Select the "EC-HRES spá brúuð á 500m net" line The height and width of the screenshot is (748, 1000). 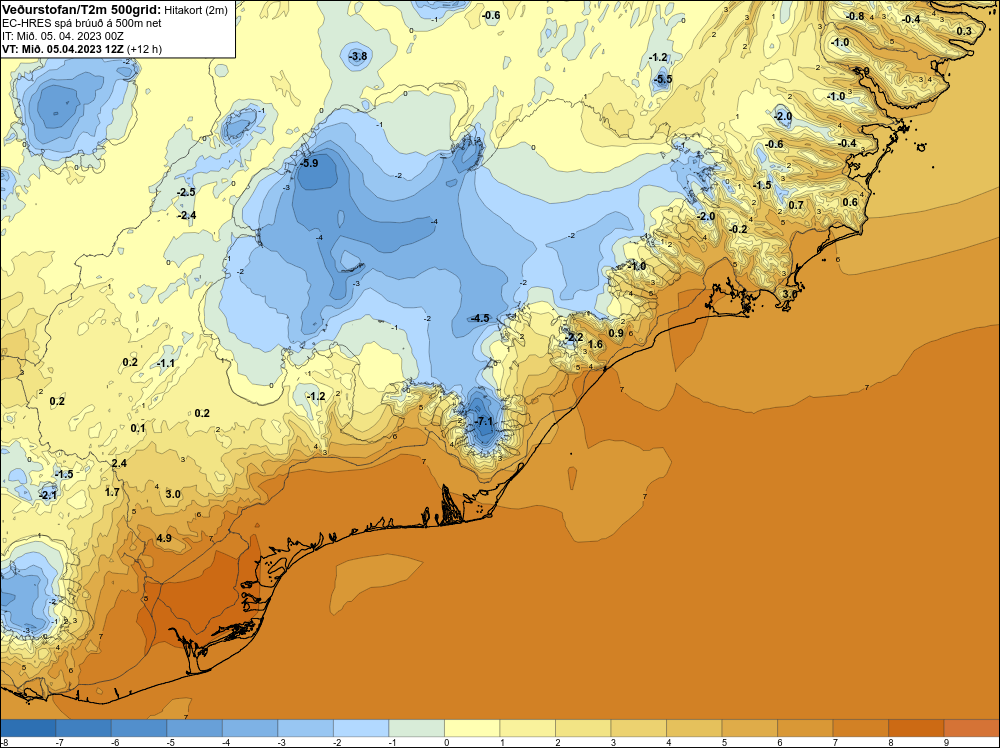point(82,23)
